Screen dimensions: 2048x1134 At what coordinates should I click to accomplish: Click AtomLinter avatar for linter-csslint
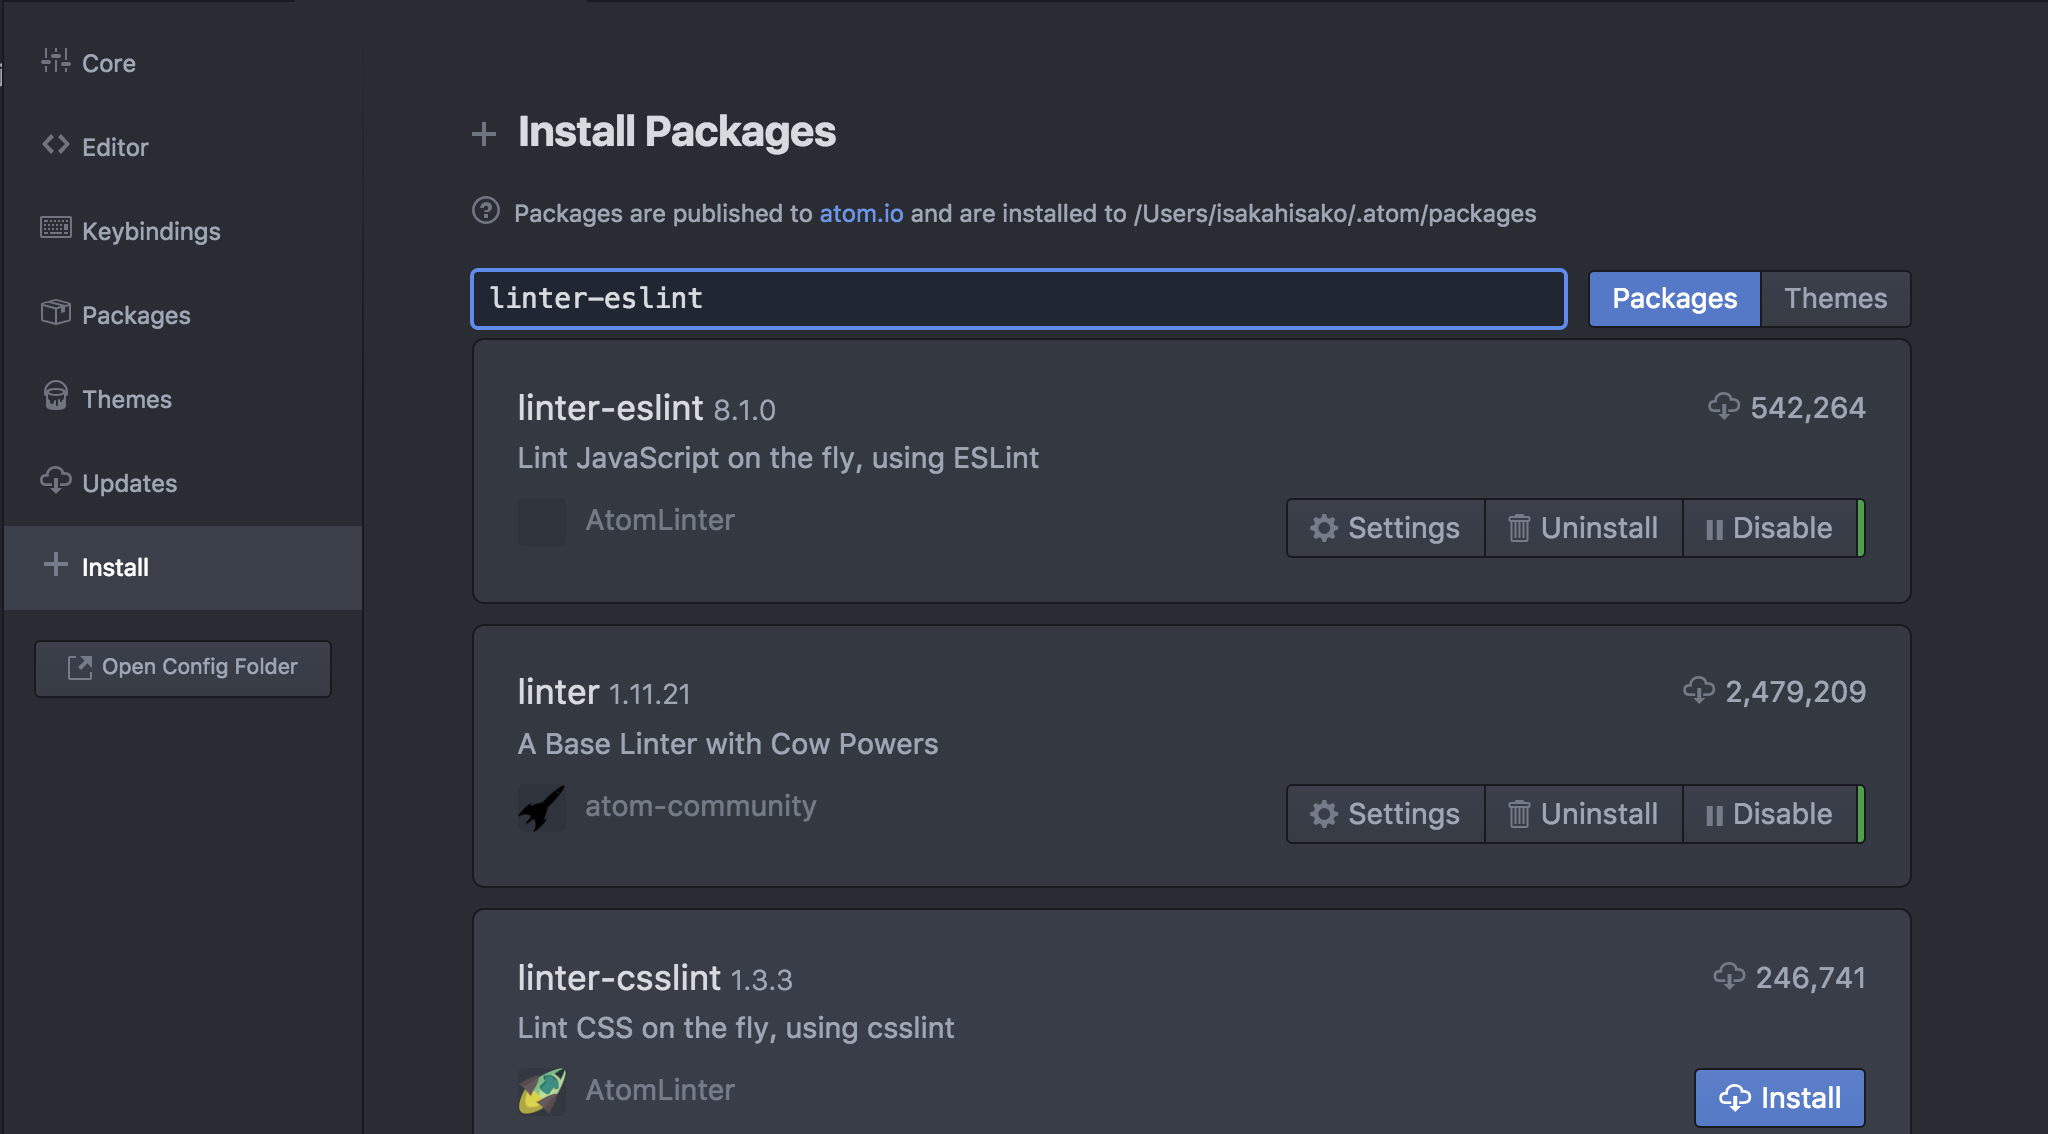[542, 1091]
